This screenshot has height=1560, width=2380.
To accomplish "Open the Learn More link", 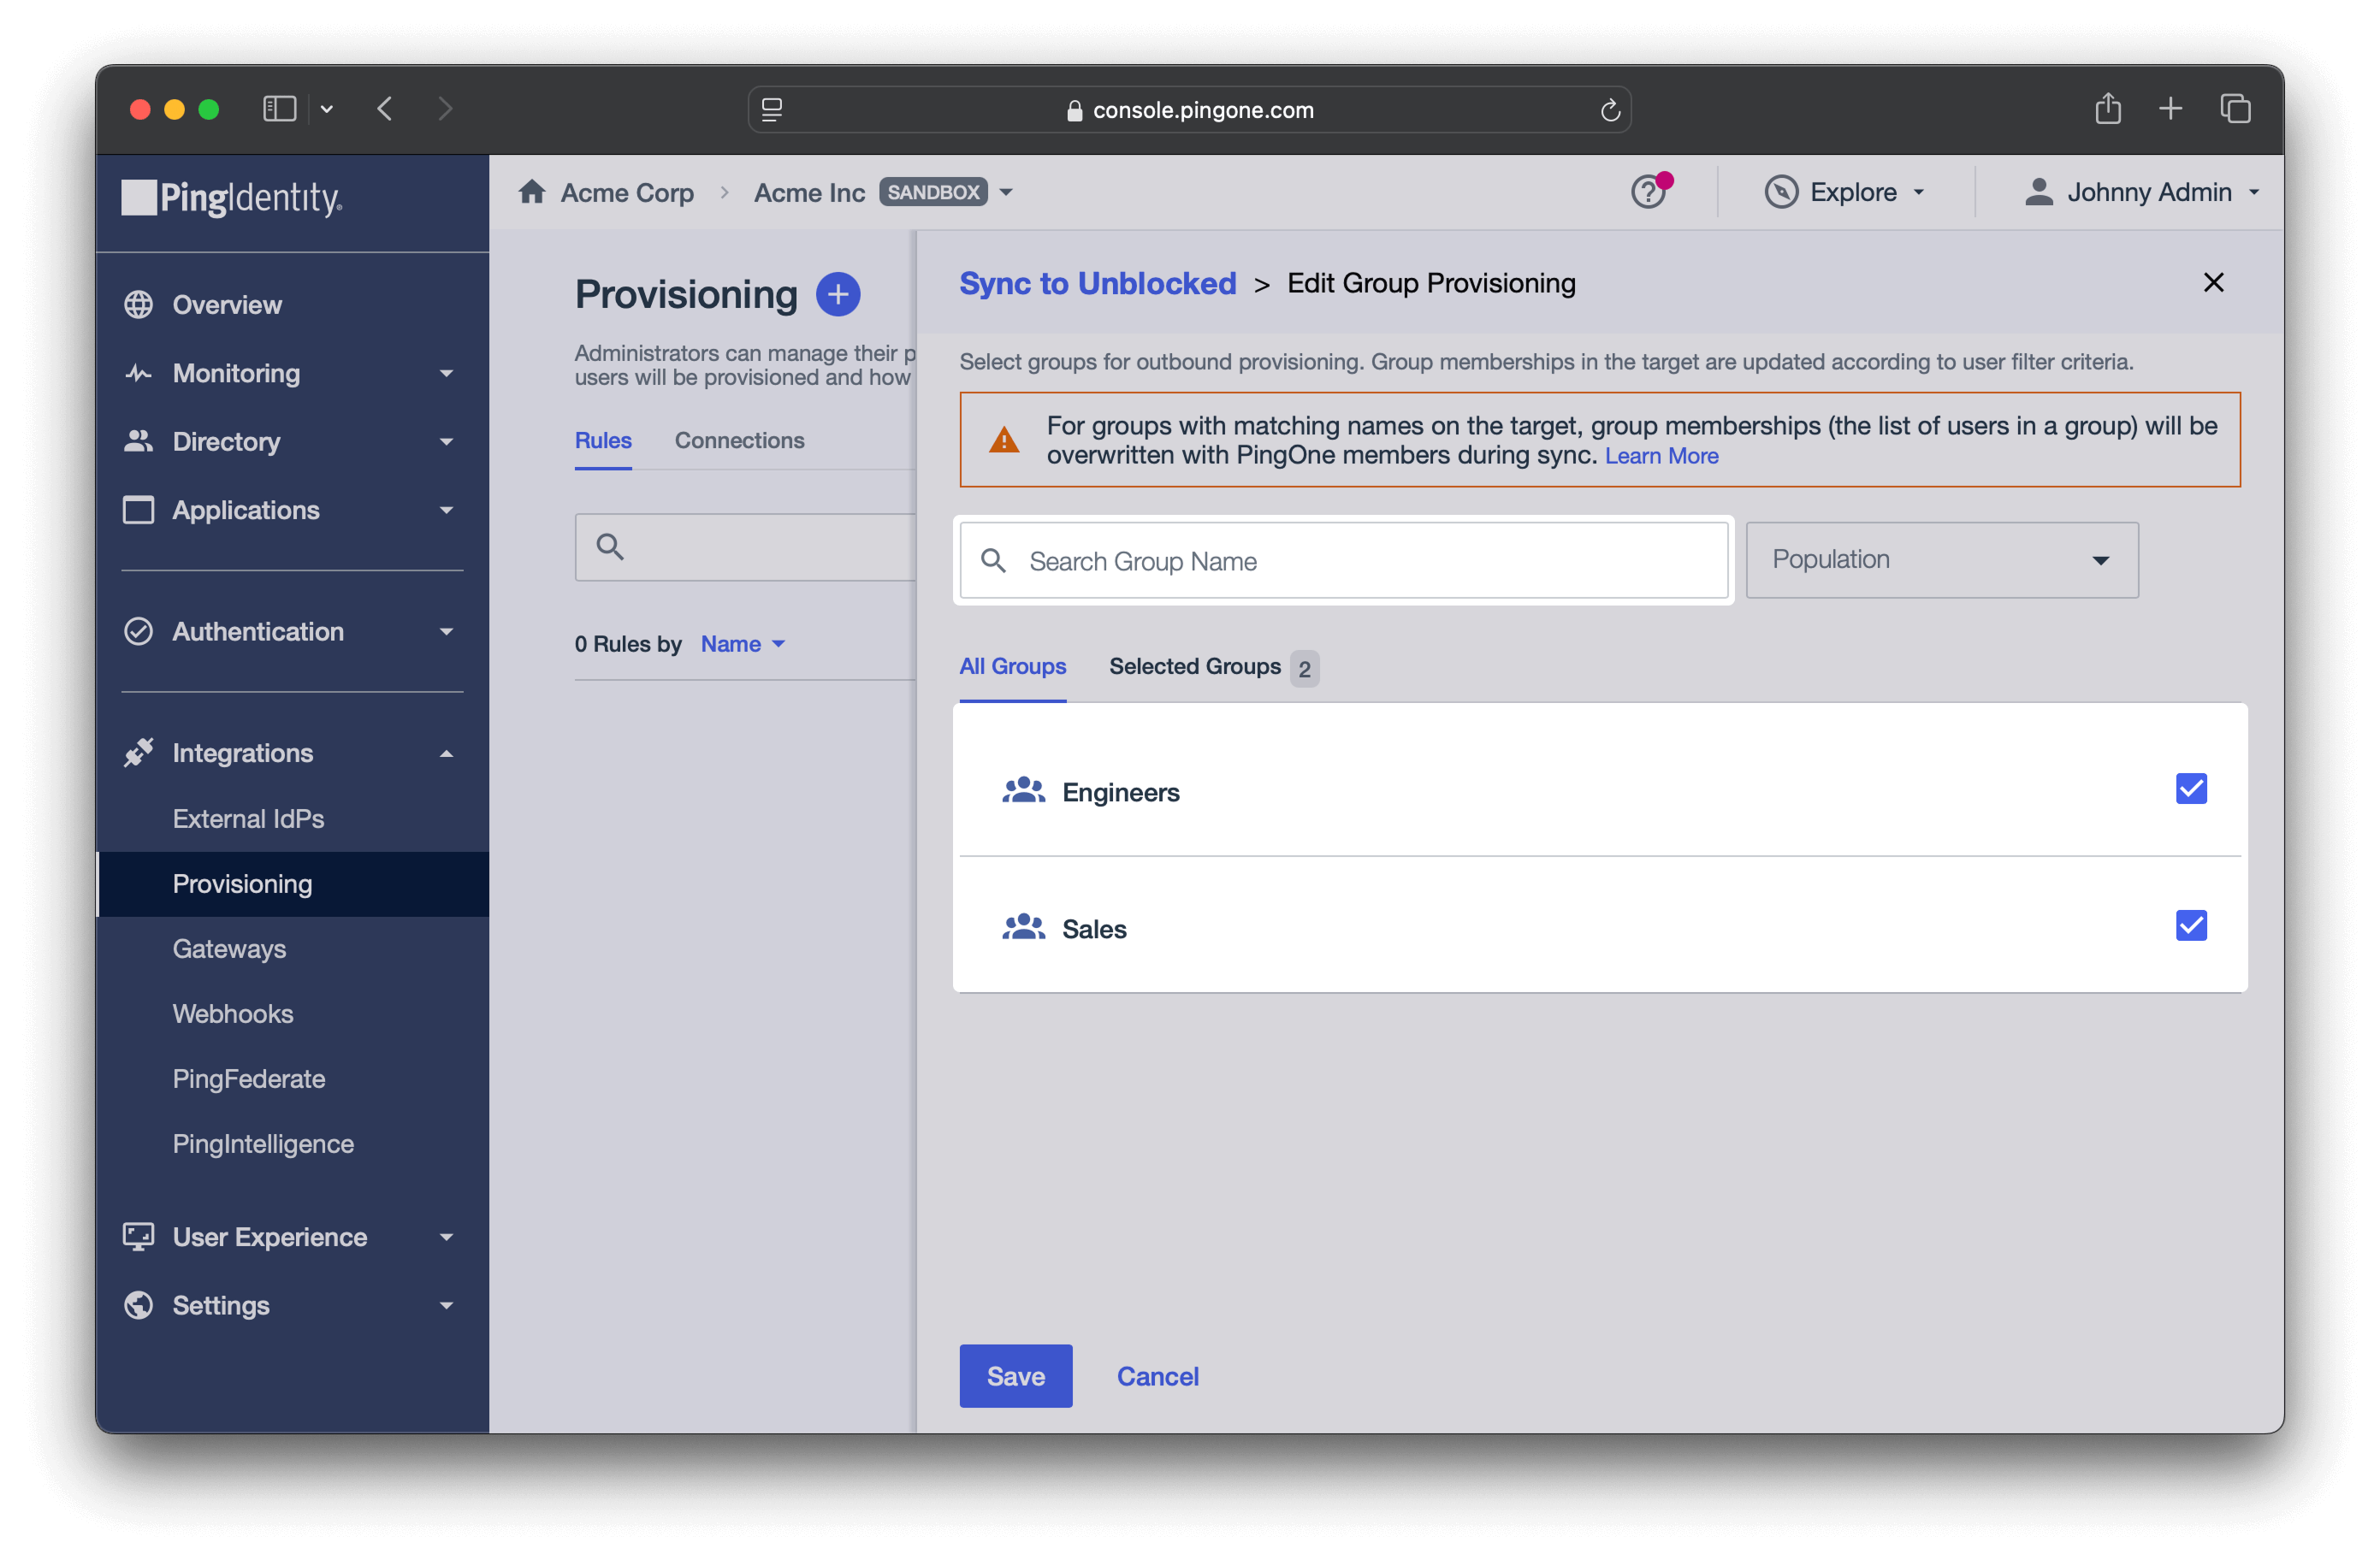I will pos(1661,456).
